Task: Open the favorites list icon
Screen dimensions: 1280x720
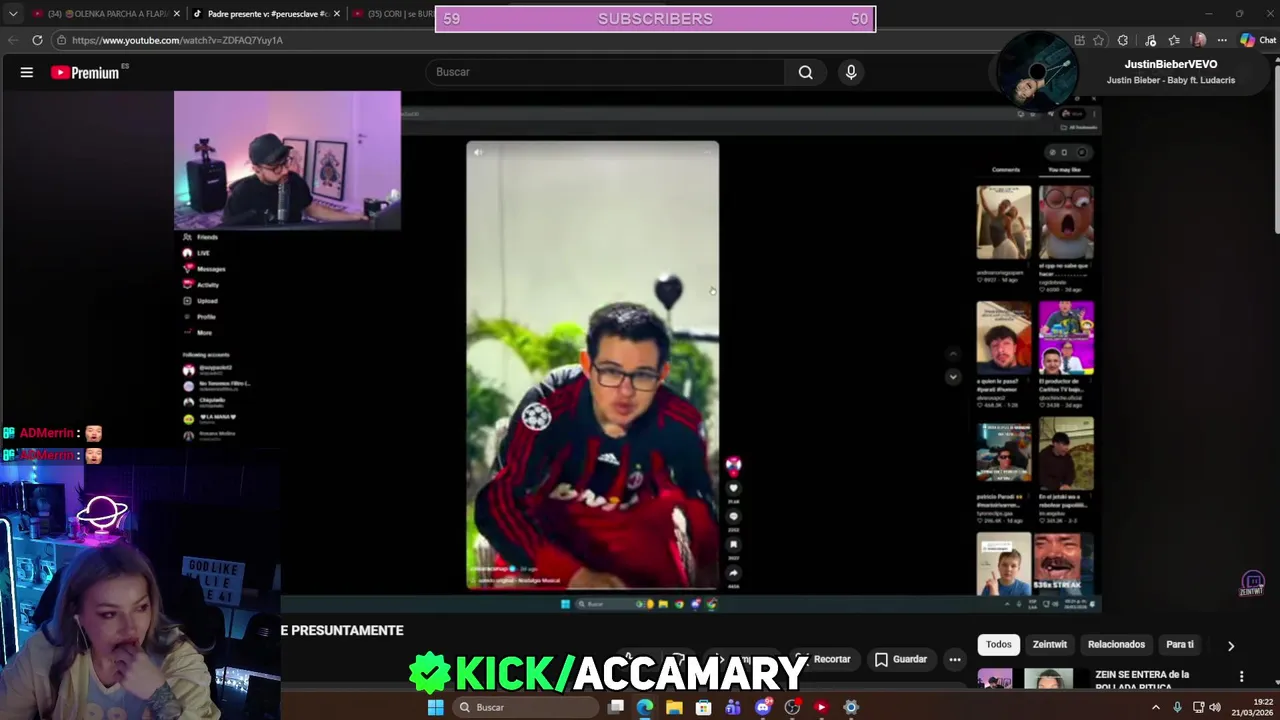Action: coord(1174,40)
